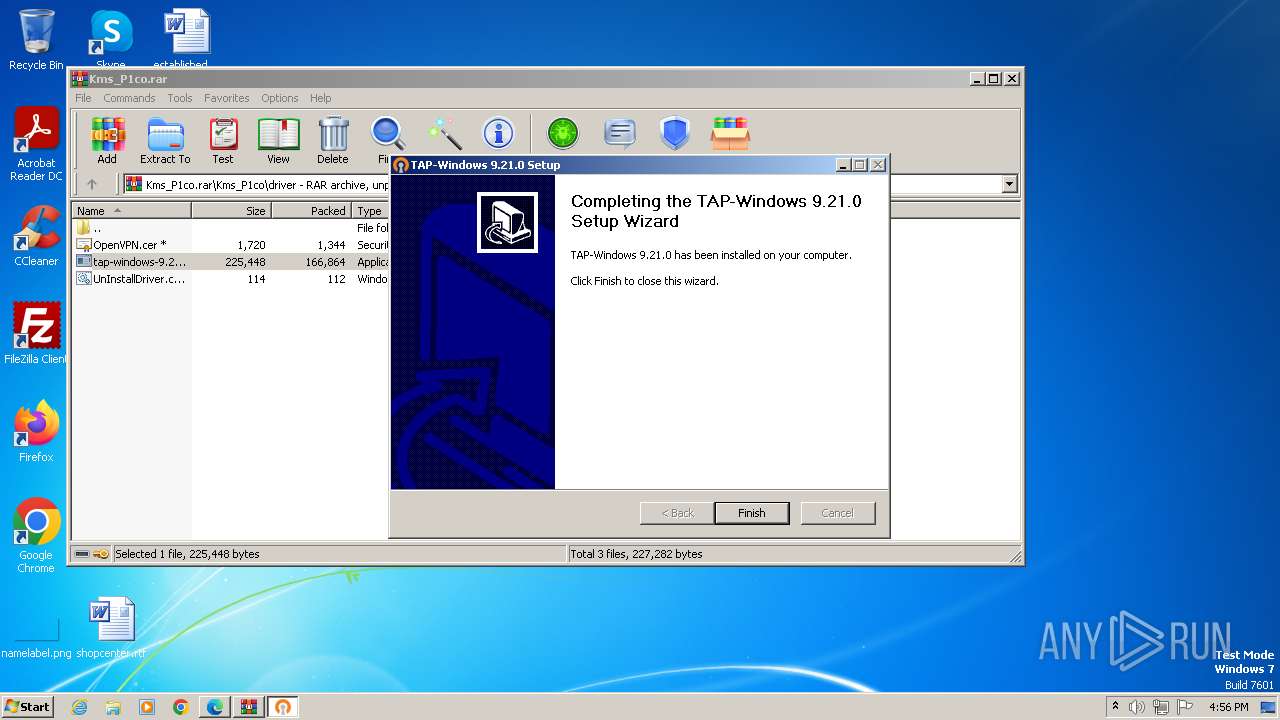Click the green VirusScan bug icon
This screenshot has height=720, width=1280.
point(563,133)
